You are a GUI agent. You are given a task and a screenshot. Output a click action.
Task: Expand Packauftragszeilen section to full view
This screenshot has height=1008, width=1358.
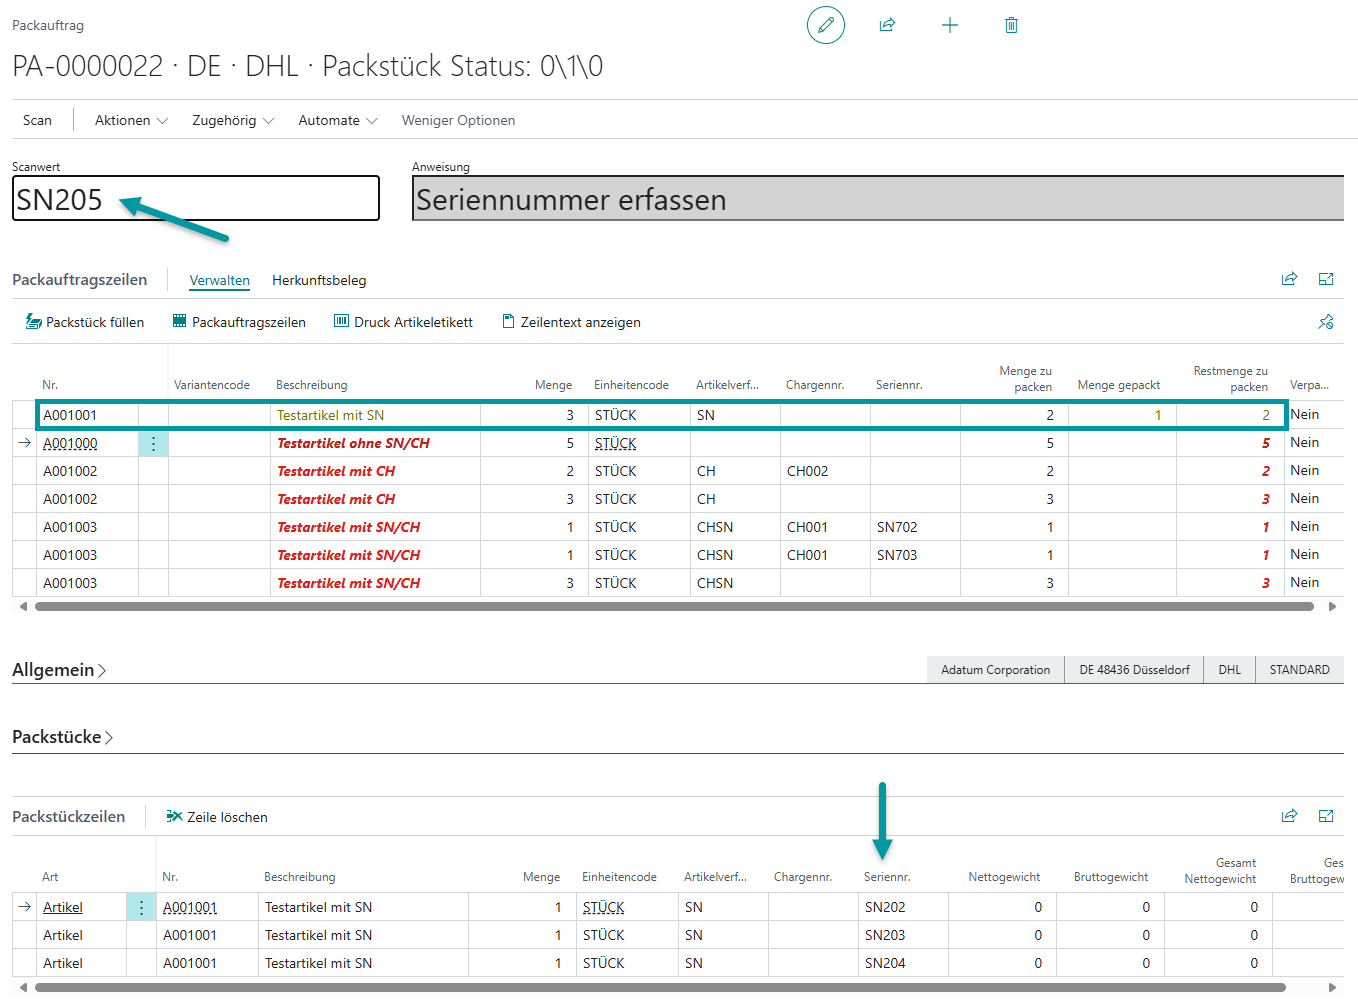pos(1326,280)
